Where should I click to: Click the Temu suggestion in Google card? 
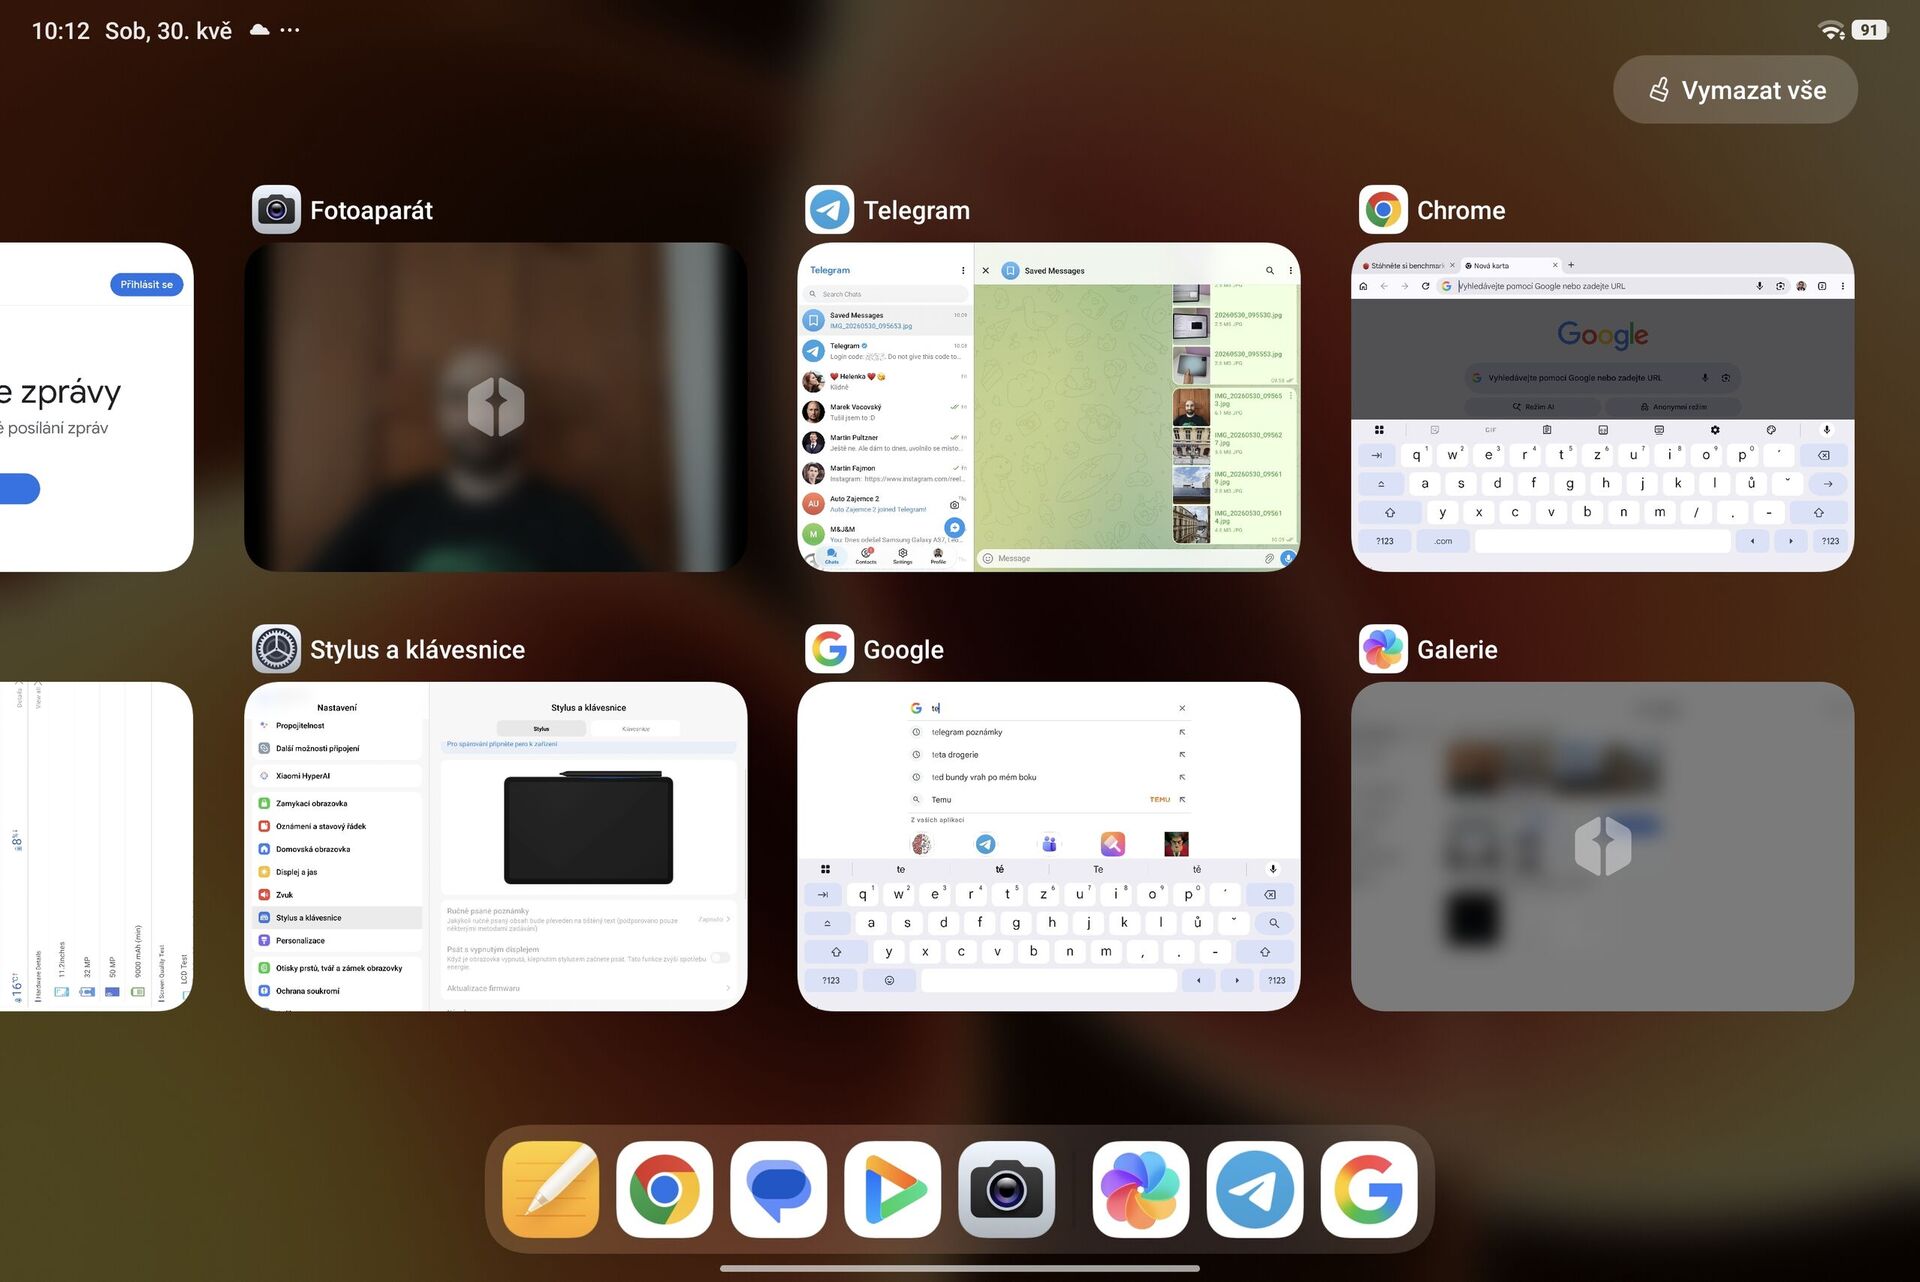[1048, 800]
